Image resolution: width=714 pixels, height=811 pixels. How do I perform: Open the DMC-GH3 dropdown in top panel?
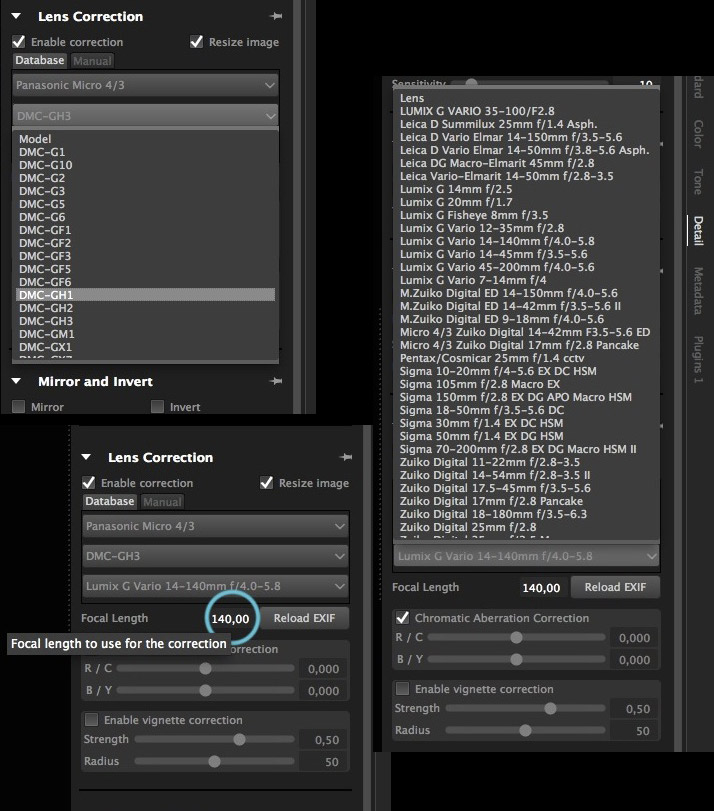click(x=145, y=116)
